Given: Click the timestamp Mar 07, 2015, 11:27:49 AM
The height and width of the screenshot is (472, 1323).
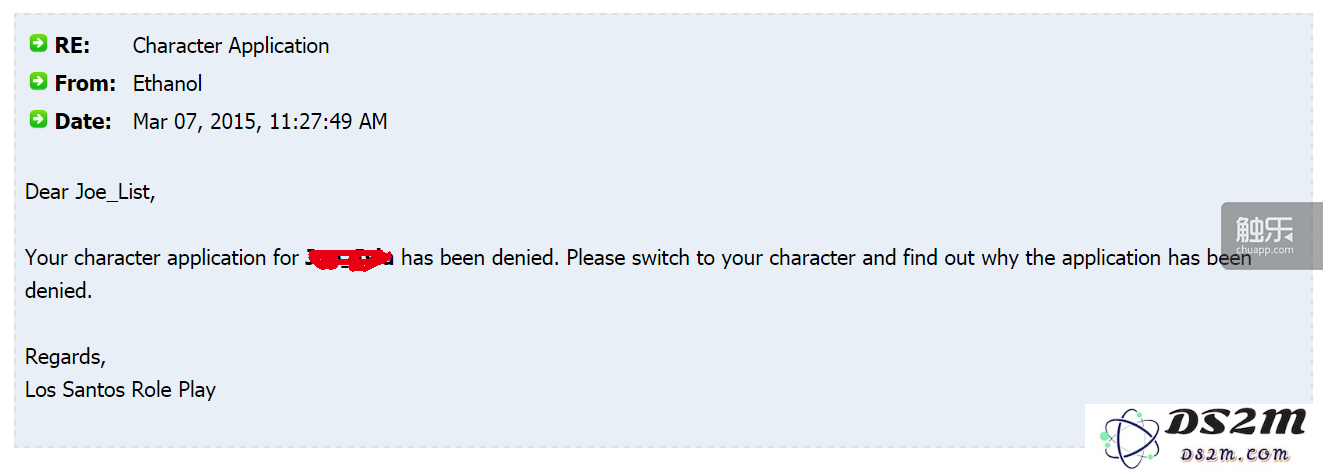Looking at the screenshot, I should point(260,122).
